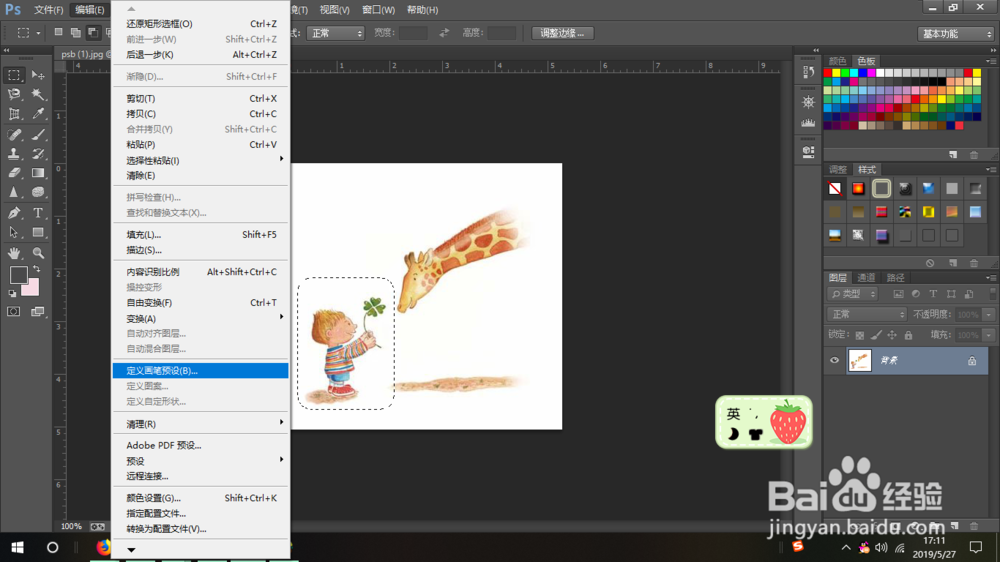Toggle visibility of the 背景 layer
1000x562 pixels.
(834, 360)
